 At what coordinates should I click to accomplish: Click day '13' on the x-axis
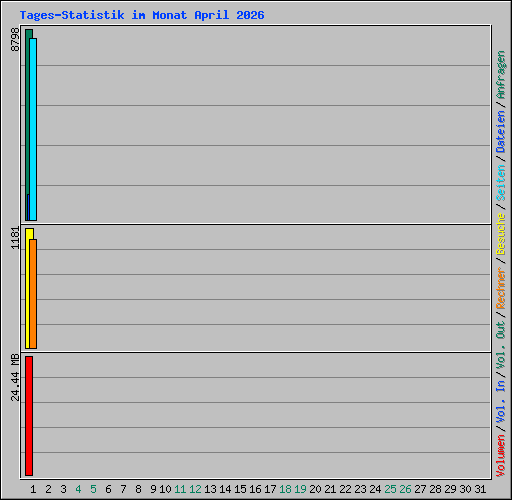tap(210, 489)
